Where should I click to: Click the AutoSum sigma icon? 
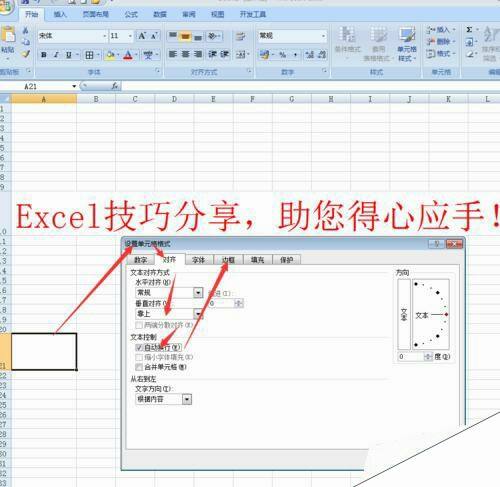(x=469, y=30)
